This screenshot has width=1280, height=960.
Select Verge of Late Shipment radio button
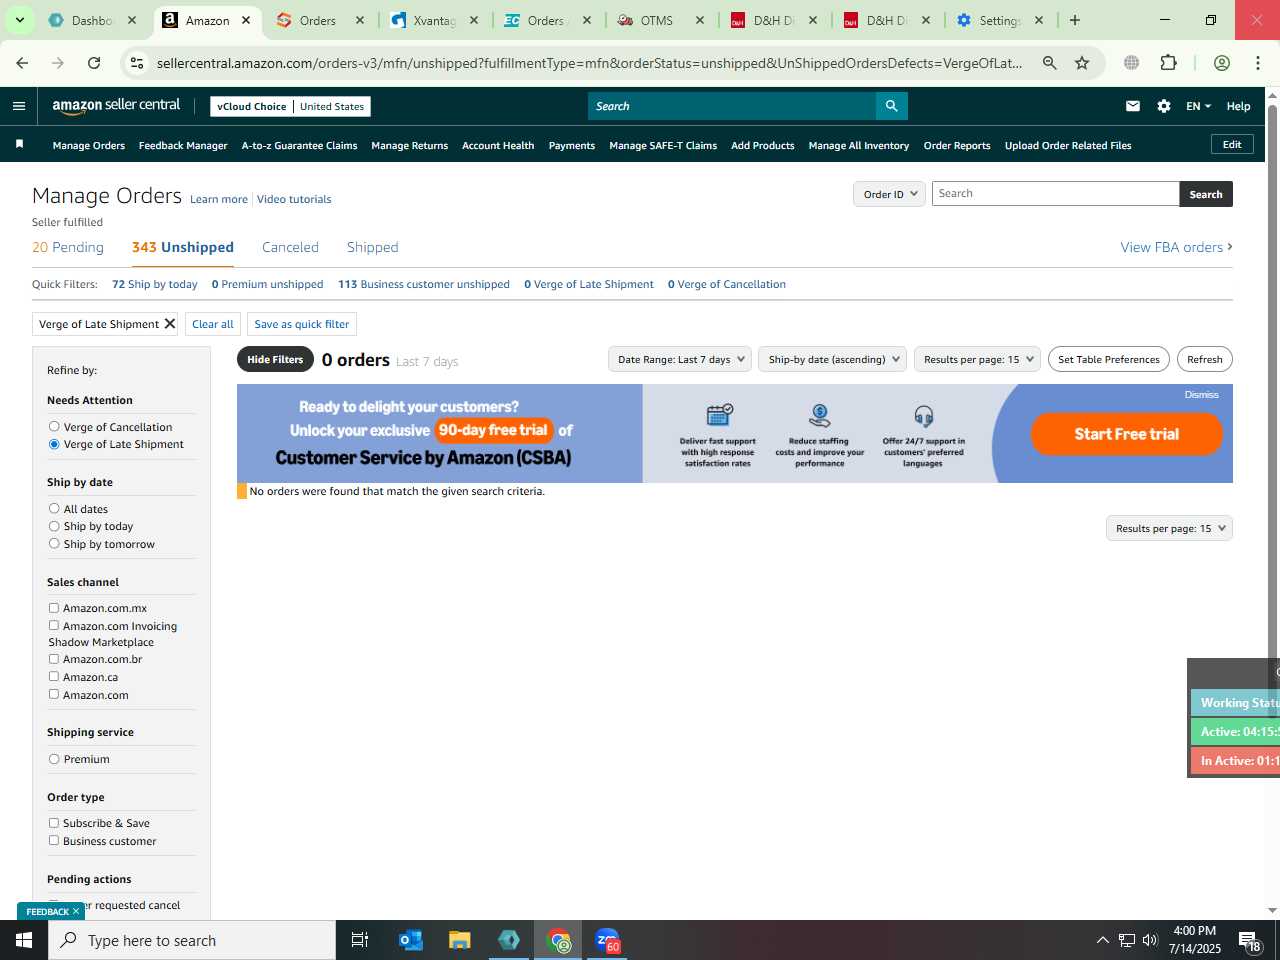click(54, 444)
